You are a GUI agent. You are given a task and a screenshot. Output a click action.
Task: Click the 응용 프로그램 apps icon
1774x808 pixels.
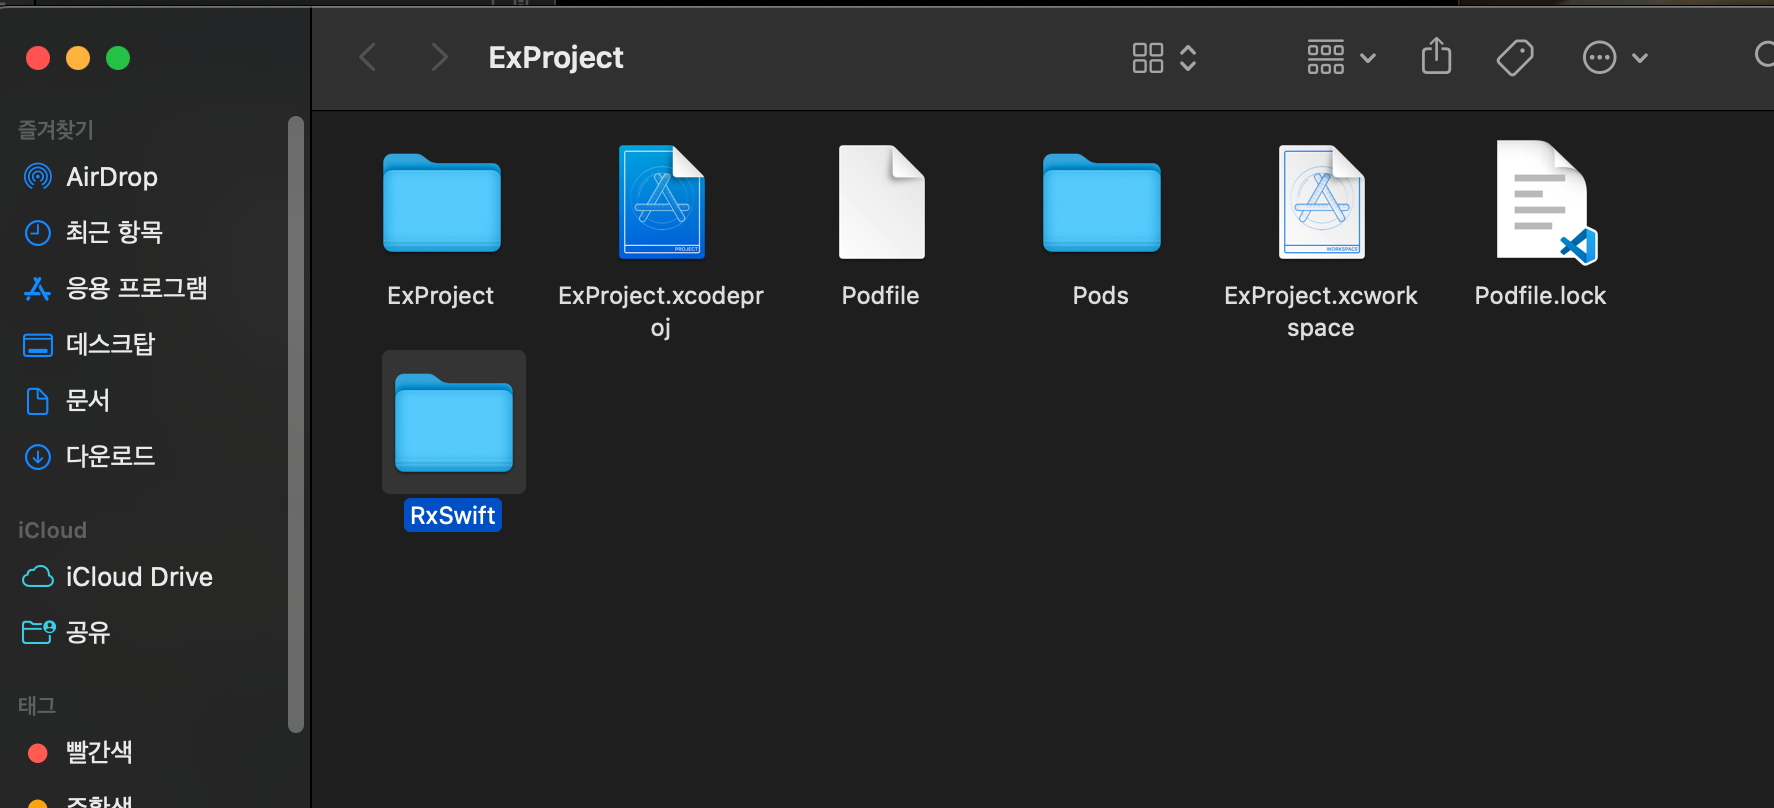(37, 289)
